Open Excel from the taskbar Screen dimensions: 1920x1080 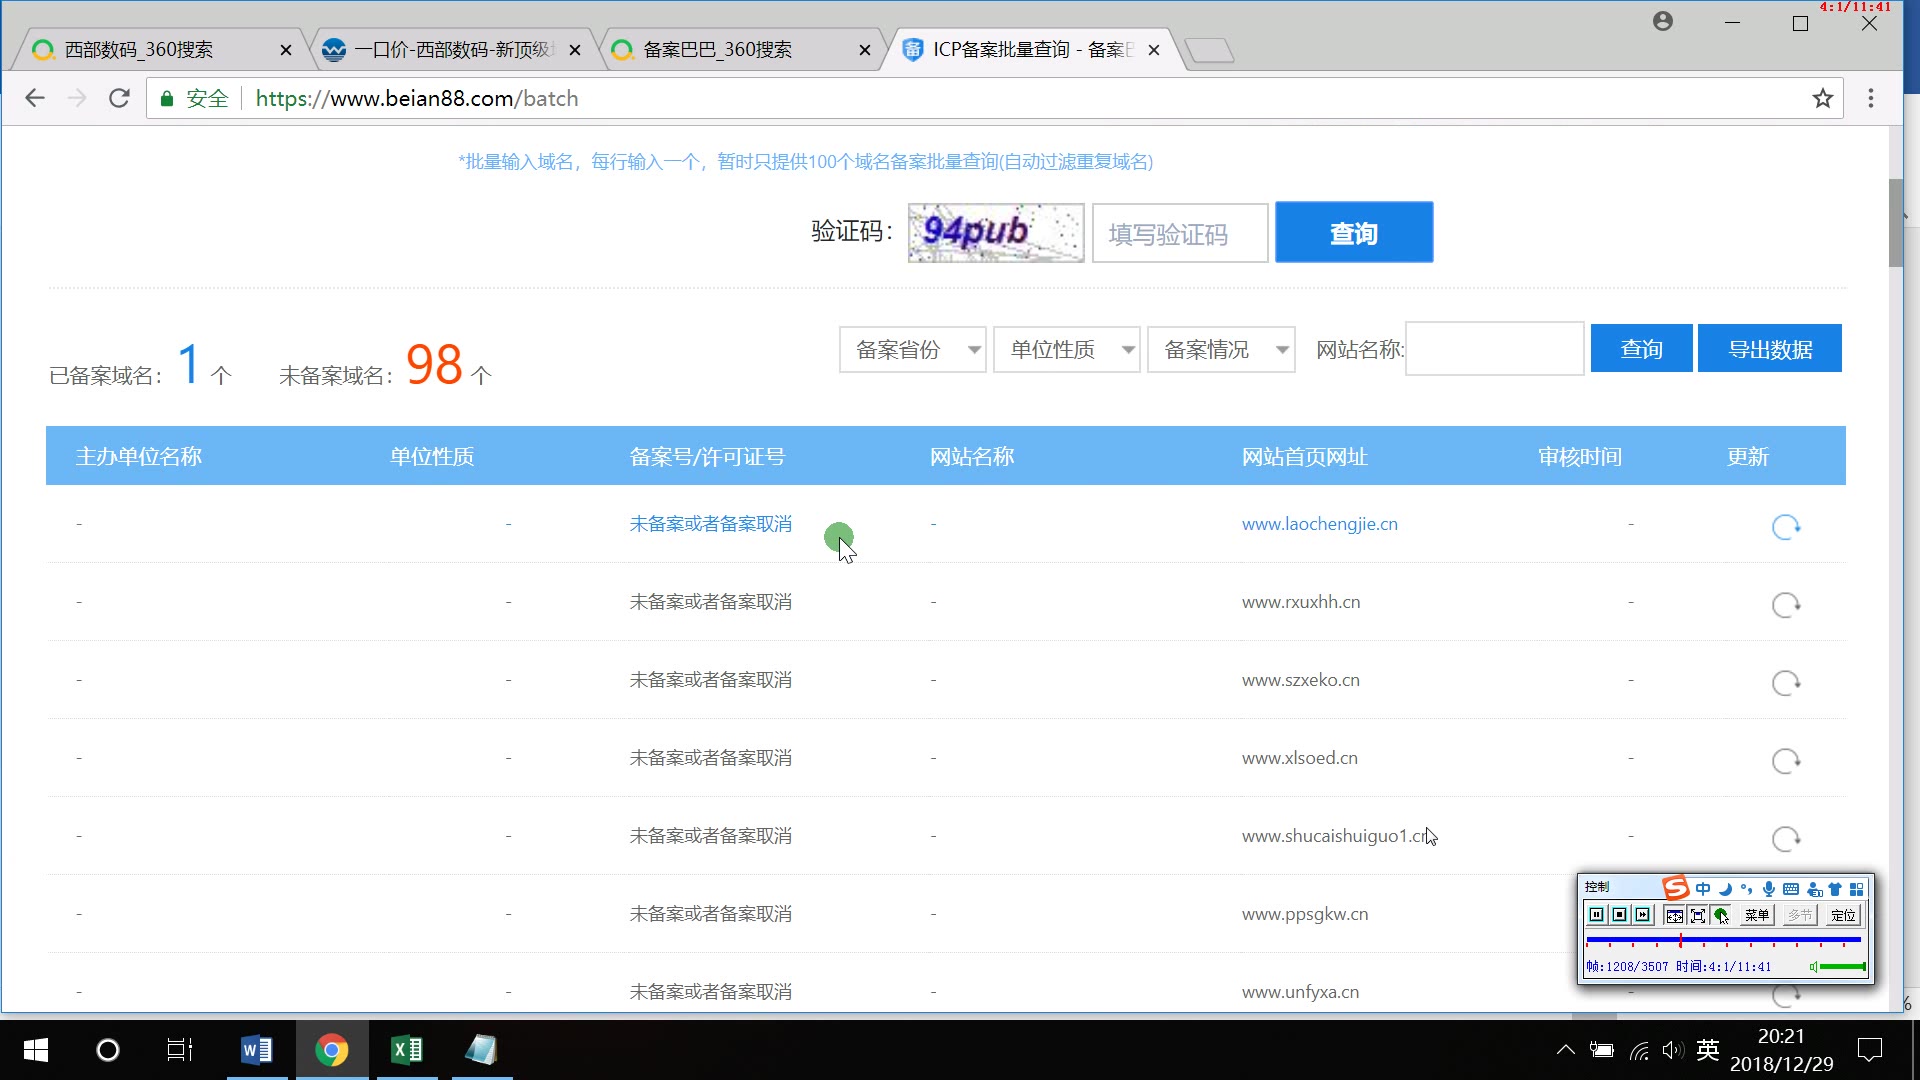(406, 1050)
